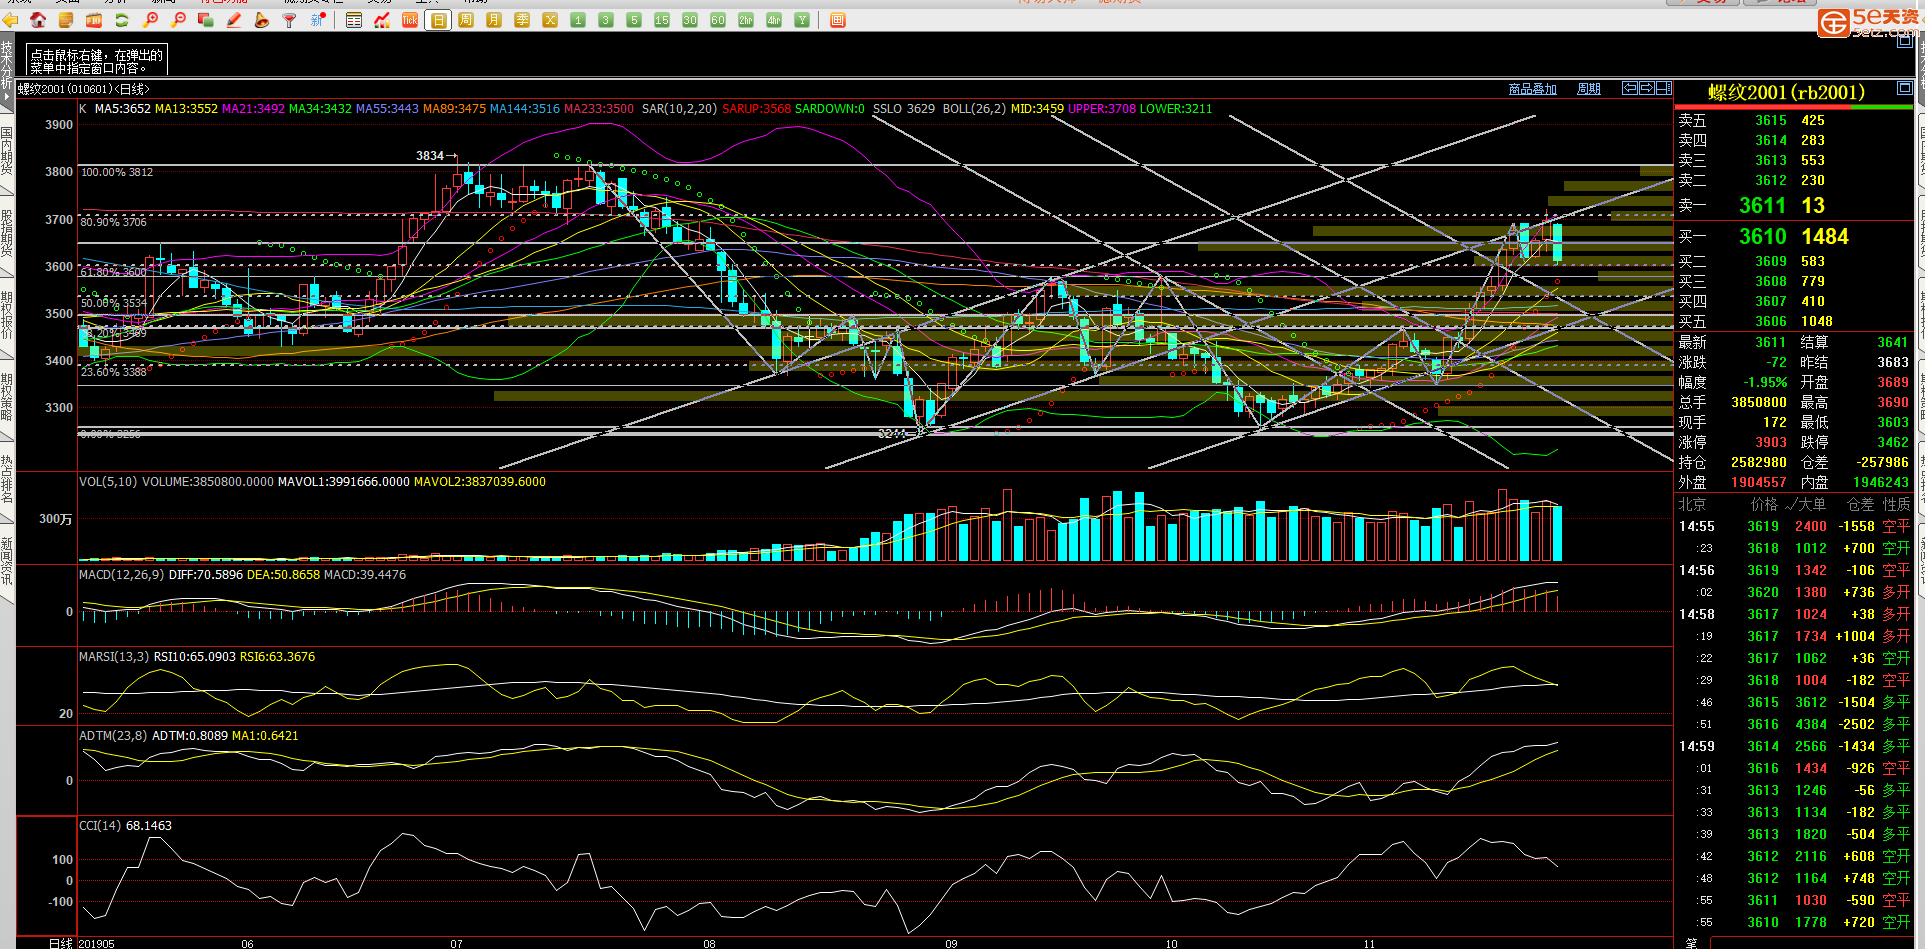The image size is (1925, 949).
Task: Select the daily (日) period button
Action: (x=438, y=20)
